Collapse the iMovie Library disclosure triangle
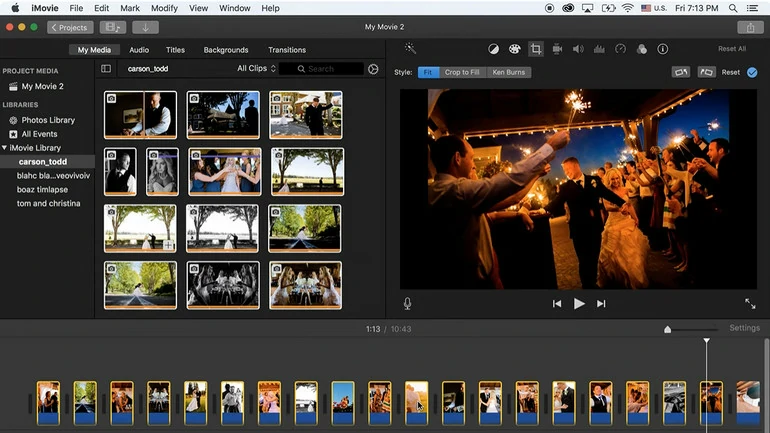Viewport: 770px width, 433px height. point(4,147)
